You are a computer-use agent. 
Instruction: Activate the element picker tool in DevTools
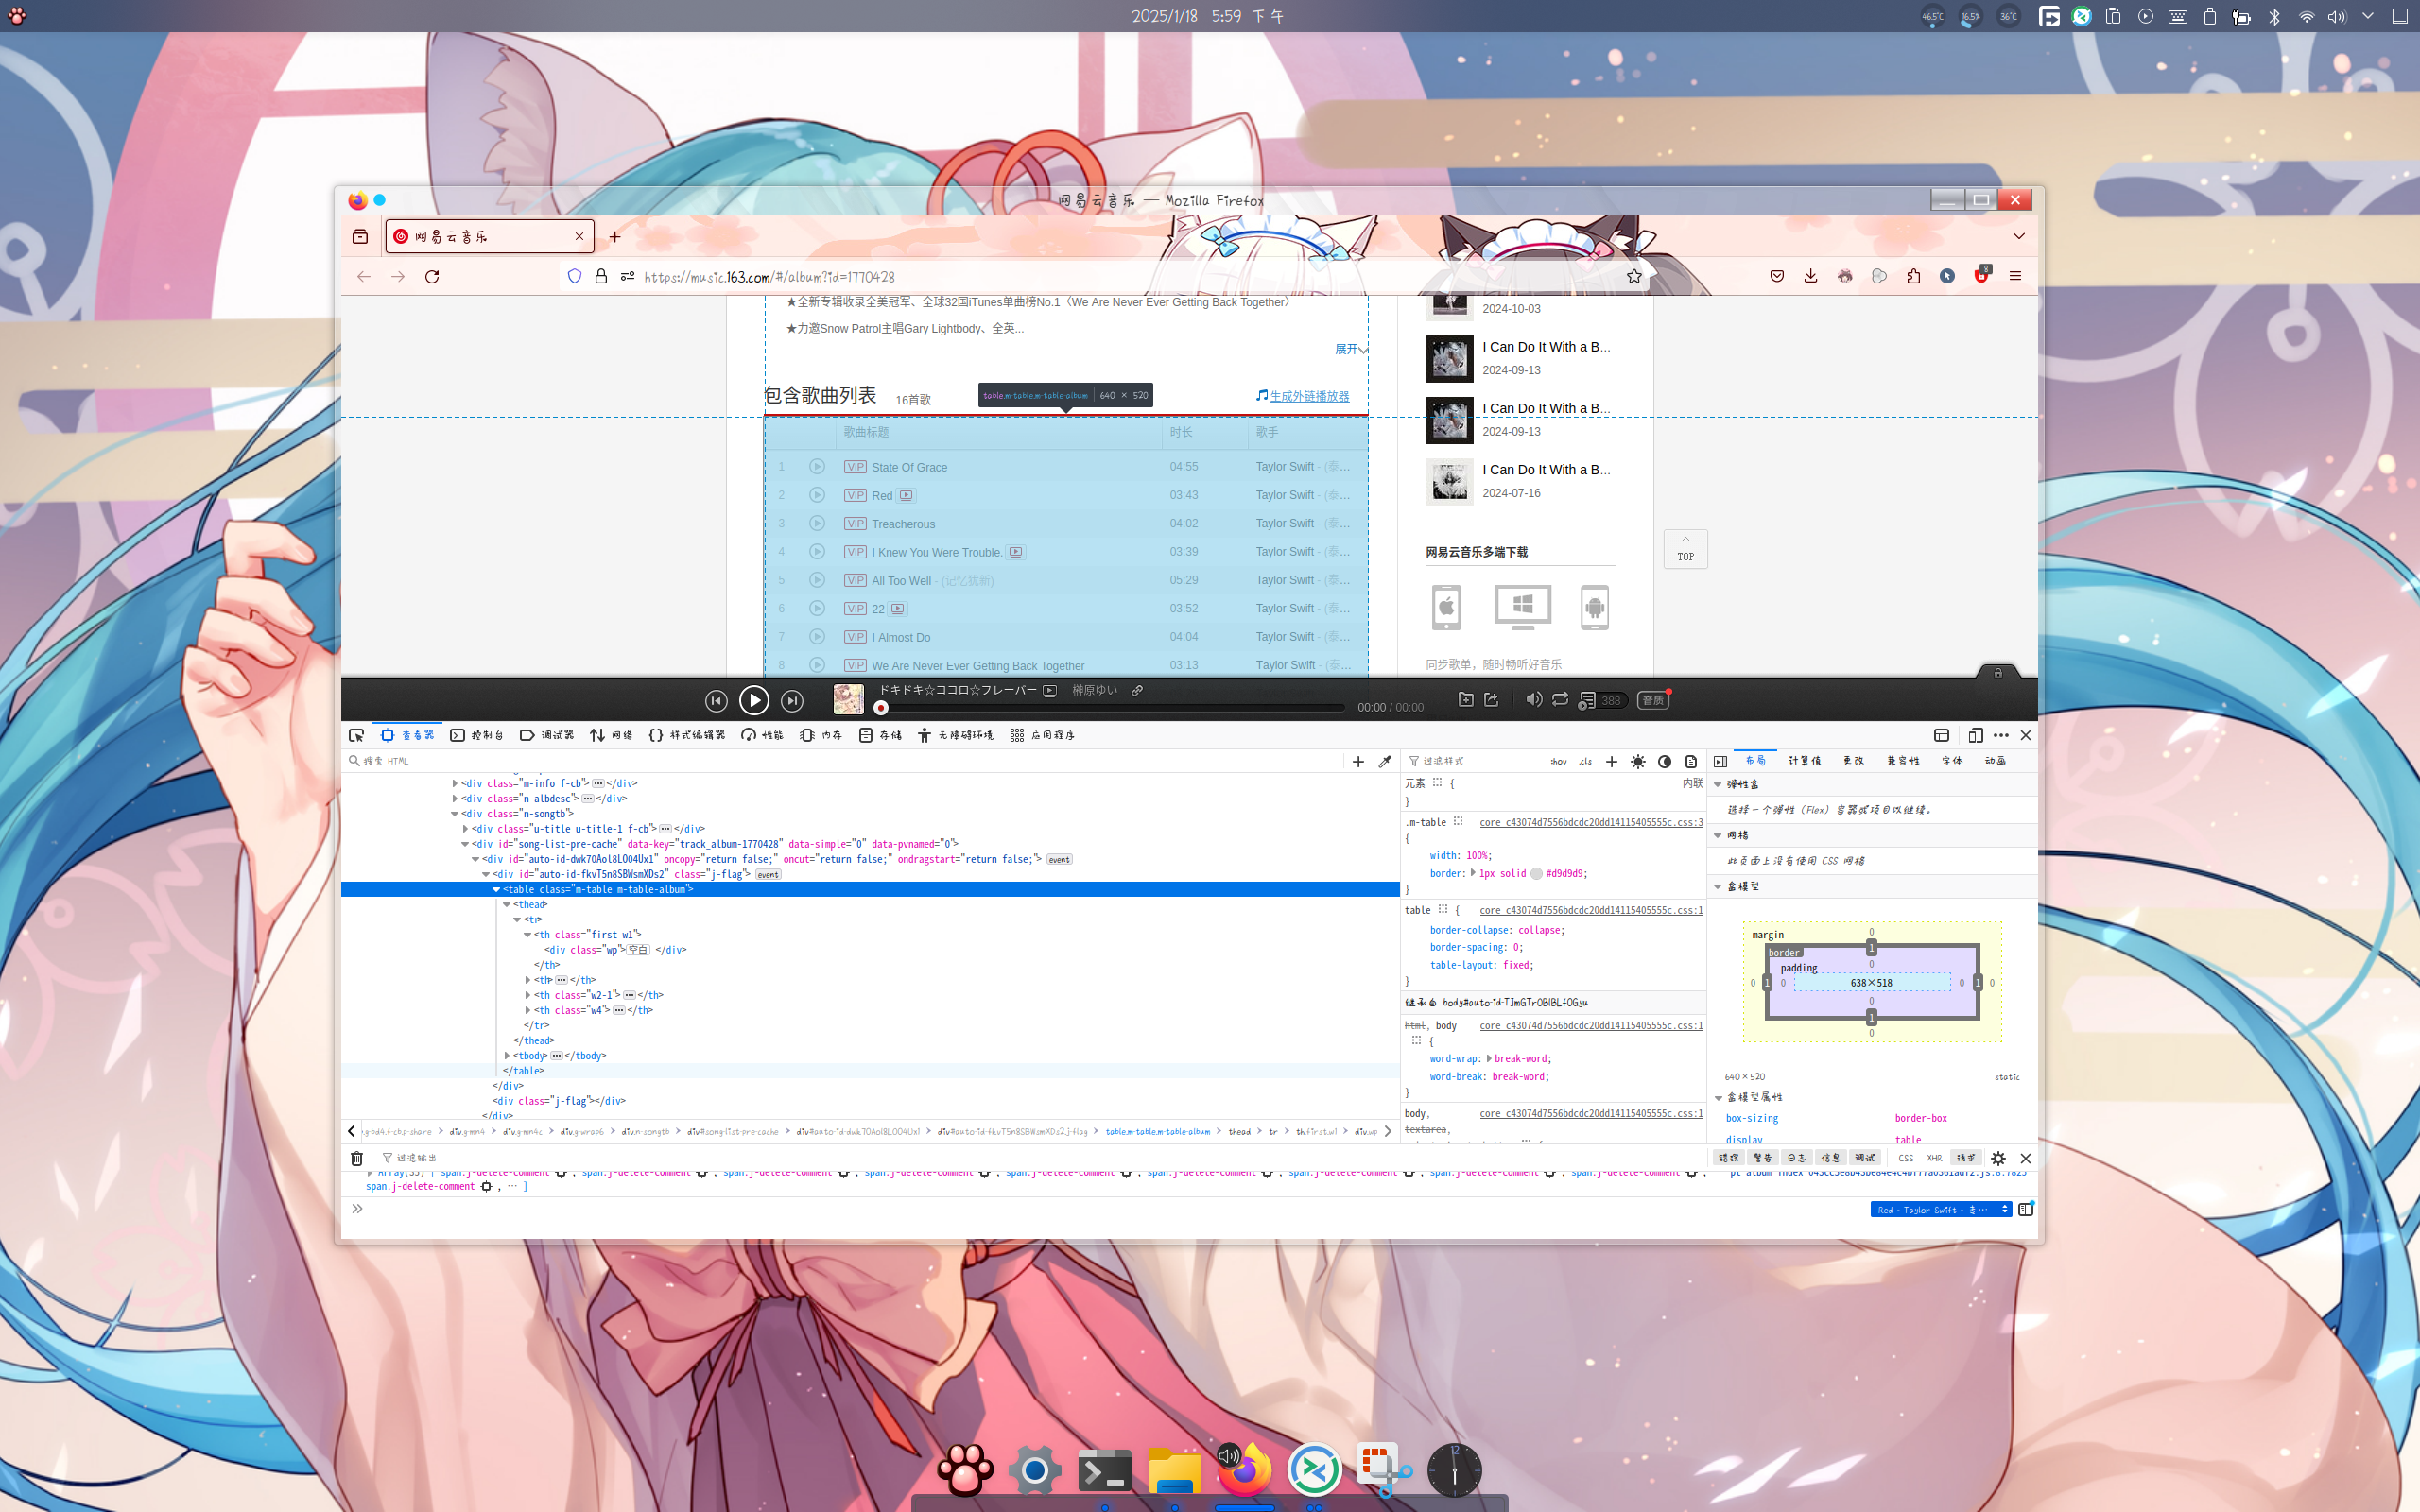click(356, 735)
